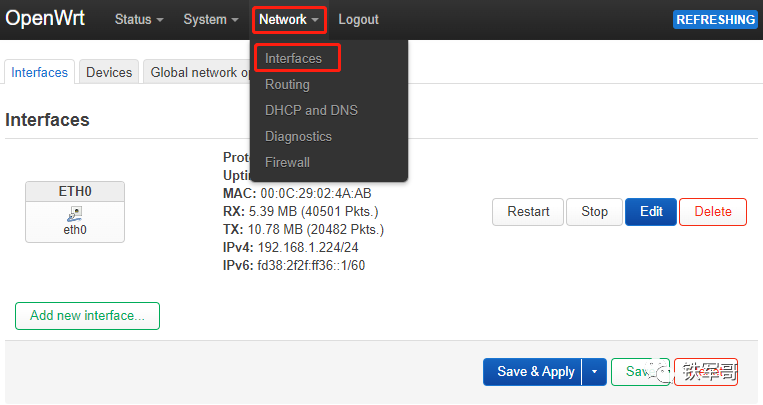Switch to the Interfaces tab
Screen dimensions: 763x405
39,72
